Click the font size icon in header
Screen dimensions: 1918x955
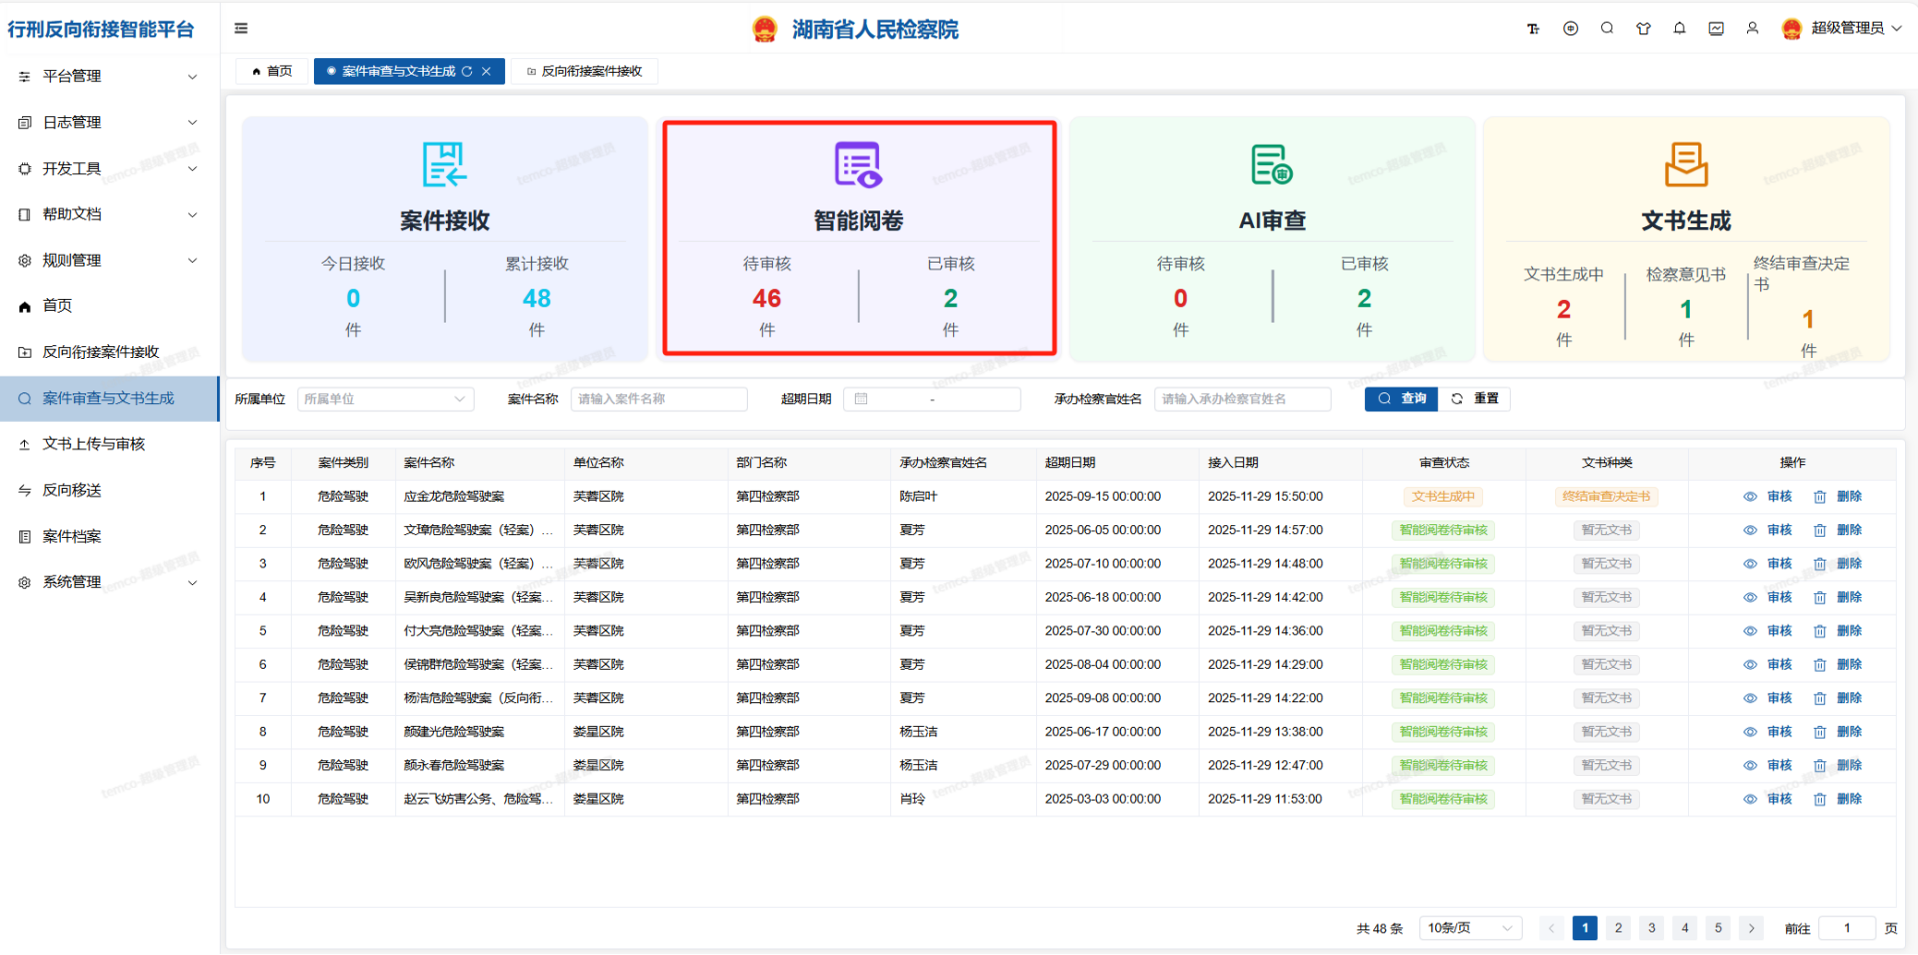pyautogui.click(x=1533, y=29)
